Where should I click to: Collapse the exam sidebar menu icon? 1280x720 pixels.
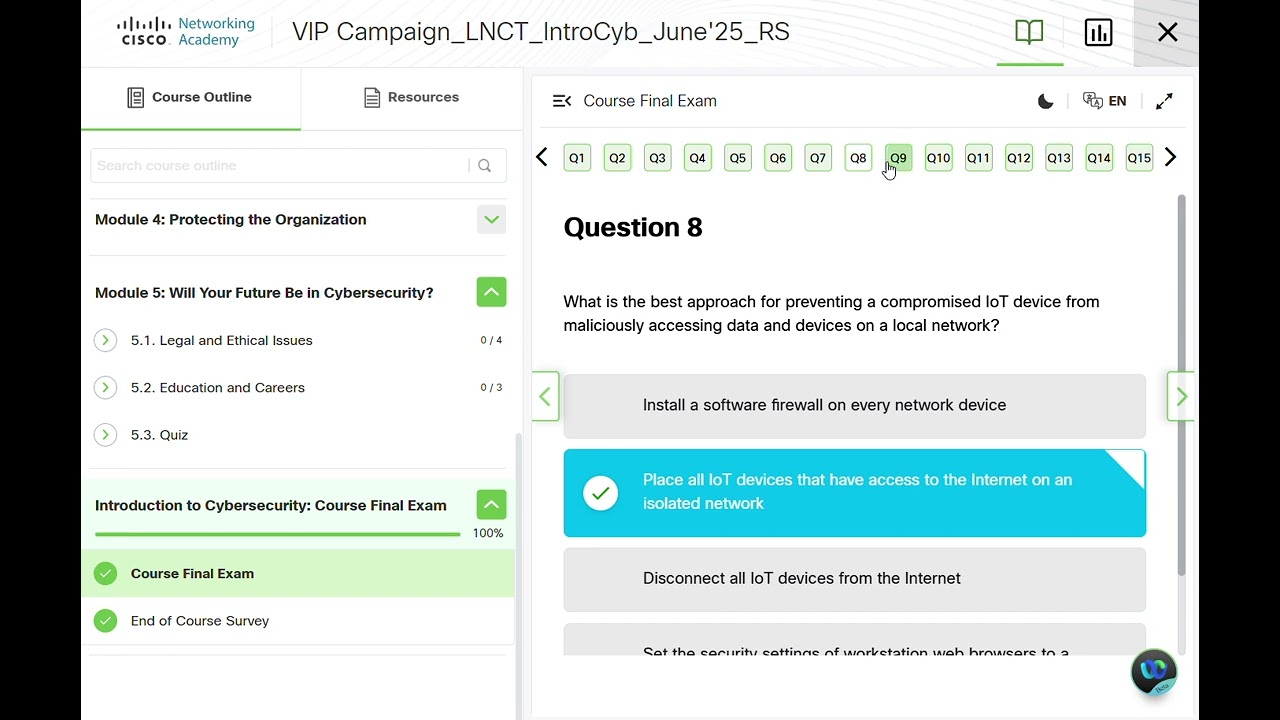click(562, 101)
